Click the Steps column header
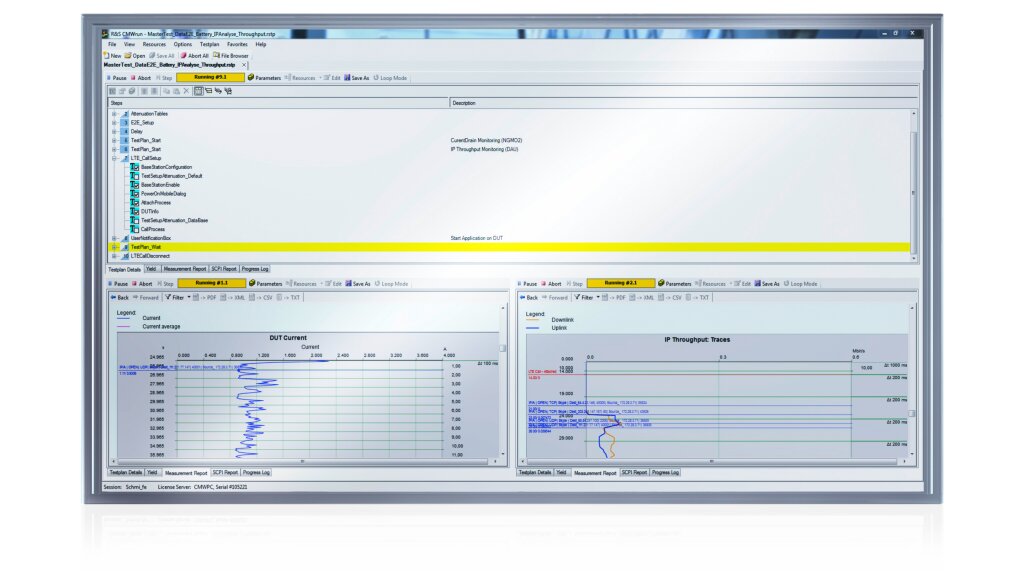1024x576 pixels. click(x=279, y=103)
